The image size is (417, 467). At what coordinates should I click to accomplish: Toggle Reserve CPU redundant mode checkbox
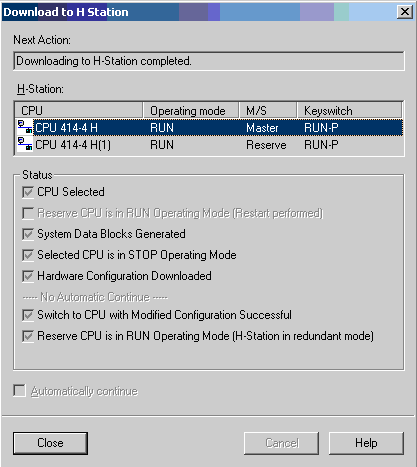pyautogui.click(x=28, y=336)
